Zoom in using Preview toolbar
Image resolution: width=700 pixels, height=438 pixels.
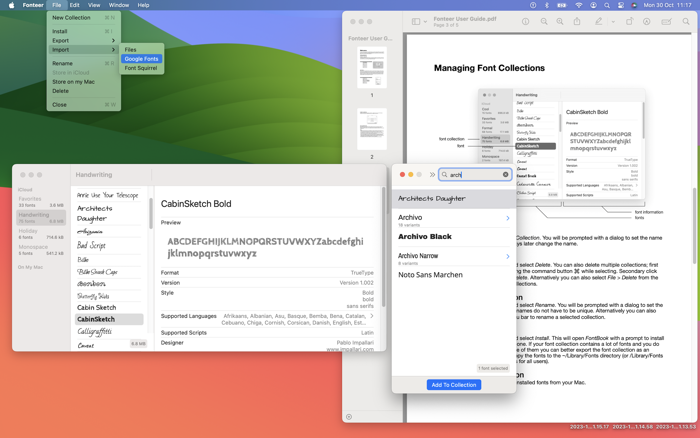point(559,21)
